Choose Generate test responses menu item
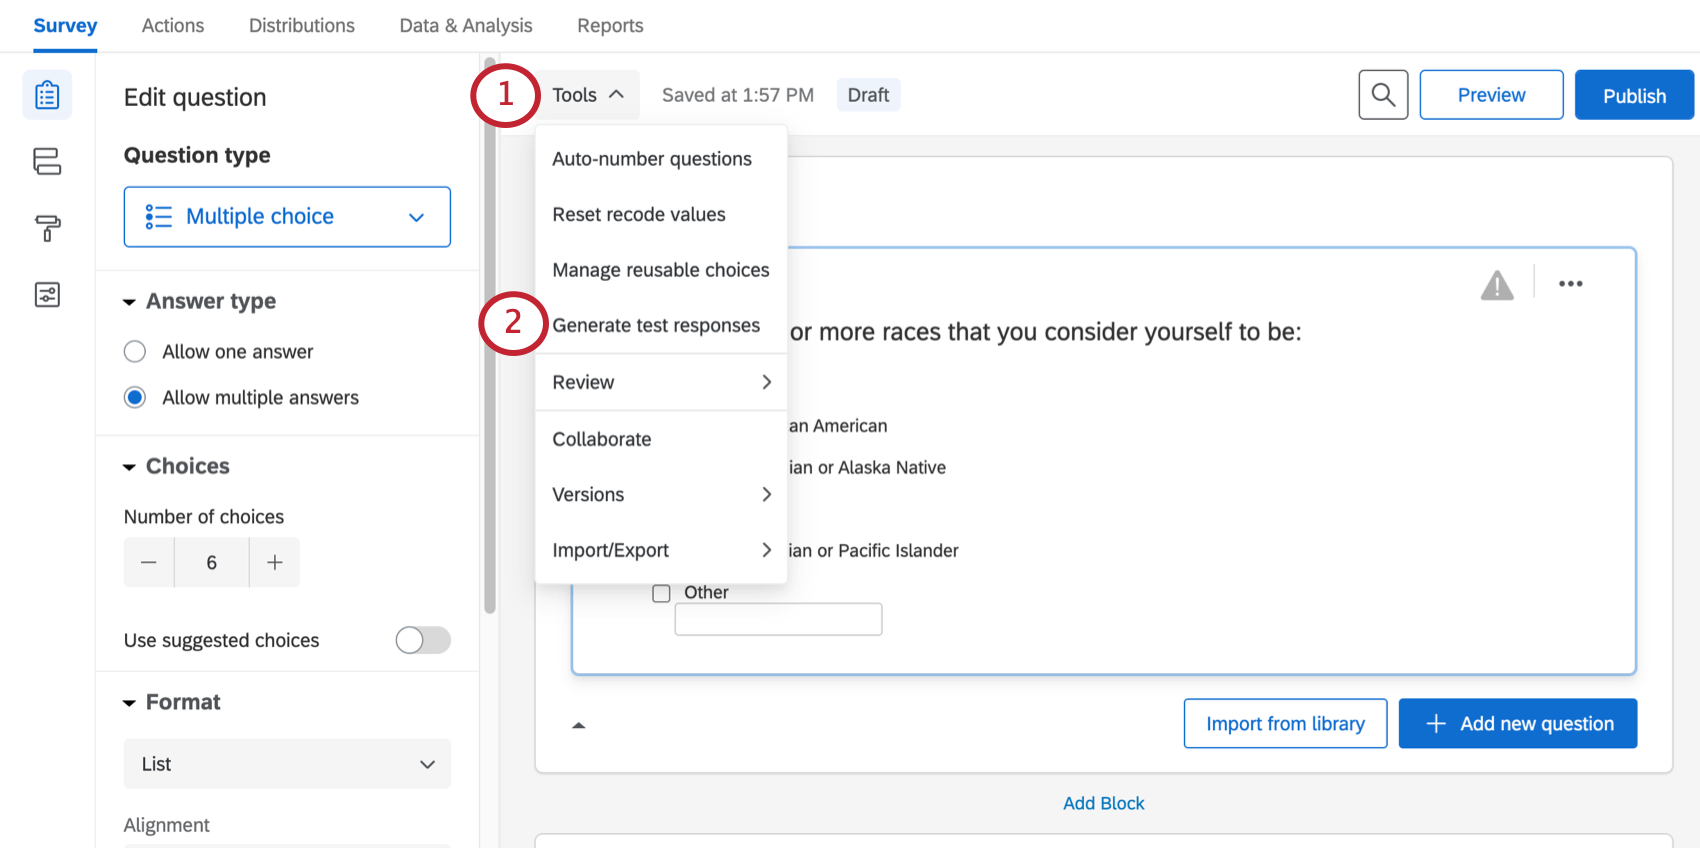Screen dimensions: 1700x848 tap(655, 326)
